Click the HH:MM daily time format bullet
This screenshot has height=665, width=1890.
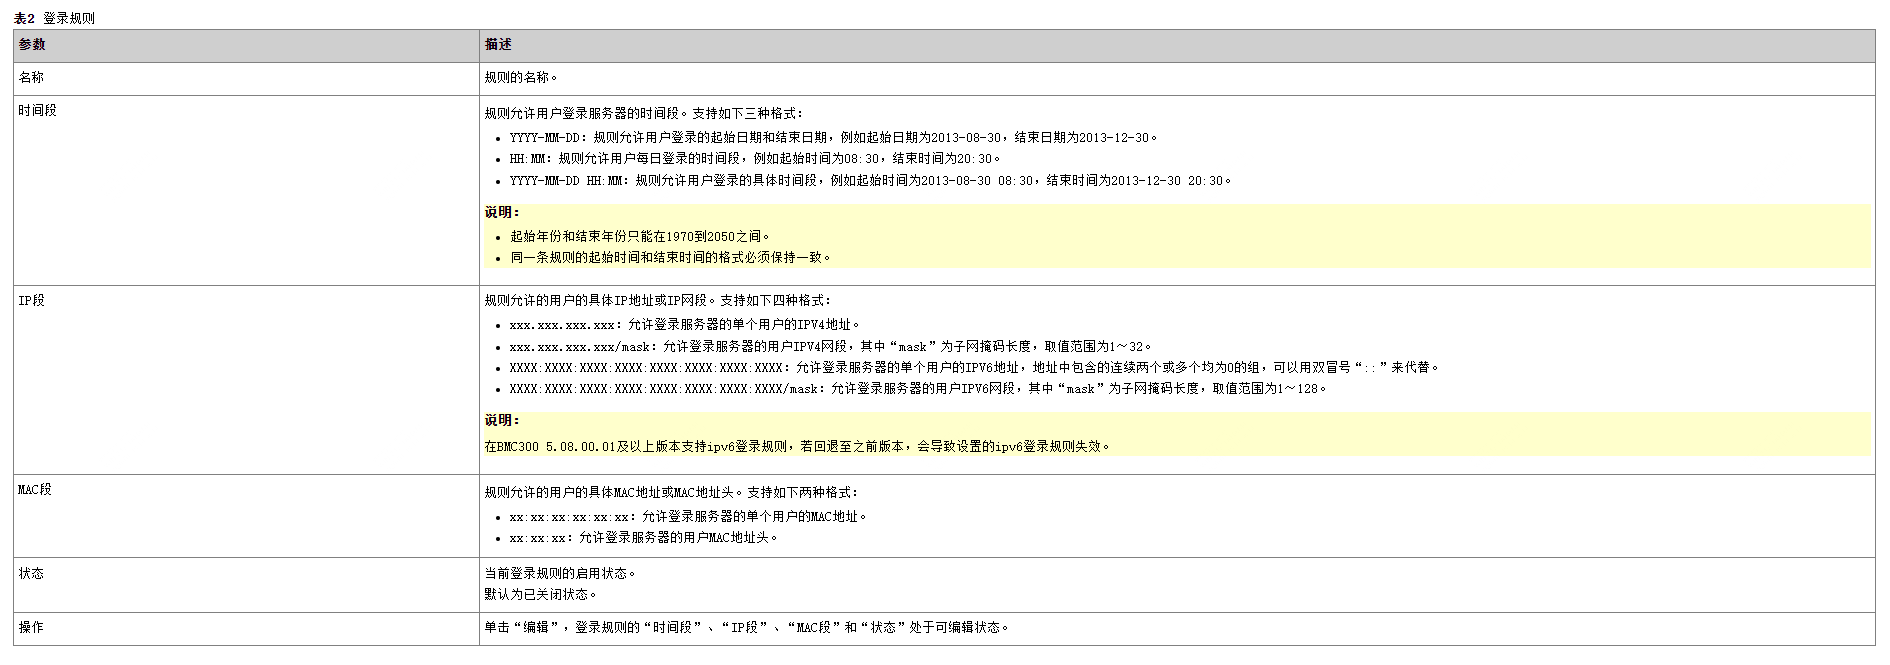754,159
